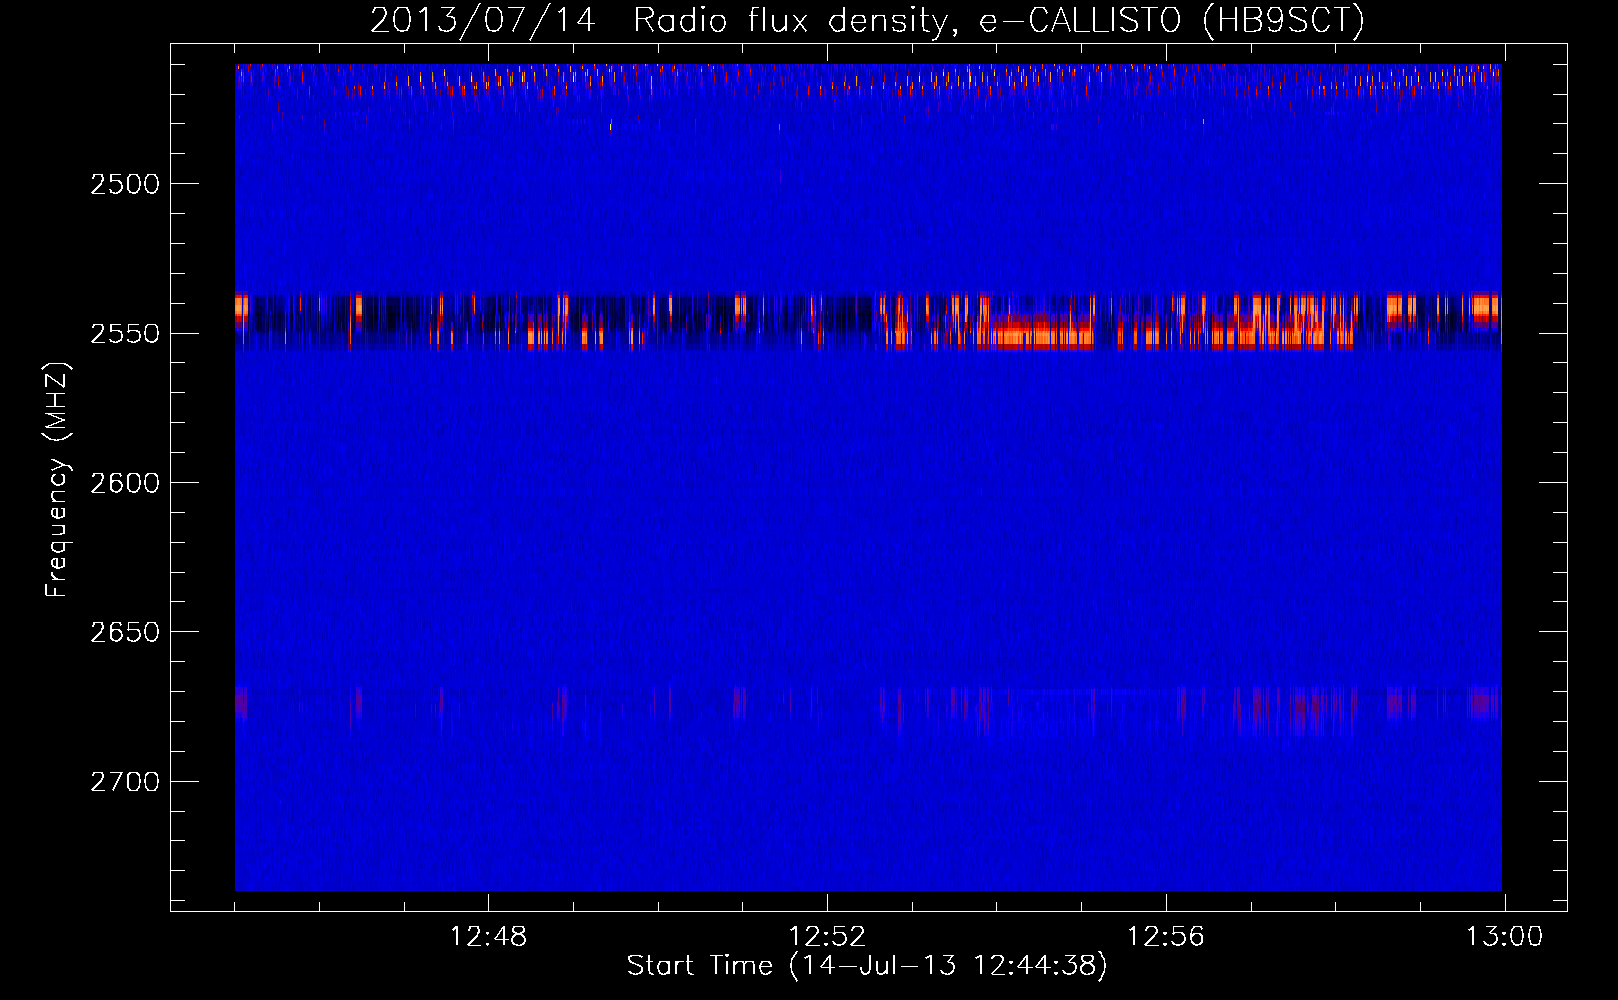Click the 13:00 time tick label
This screenshot has height=1000, width=1618.
coord(1504,937)
